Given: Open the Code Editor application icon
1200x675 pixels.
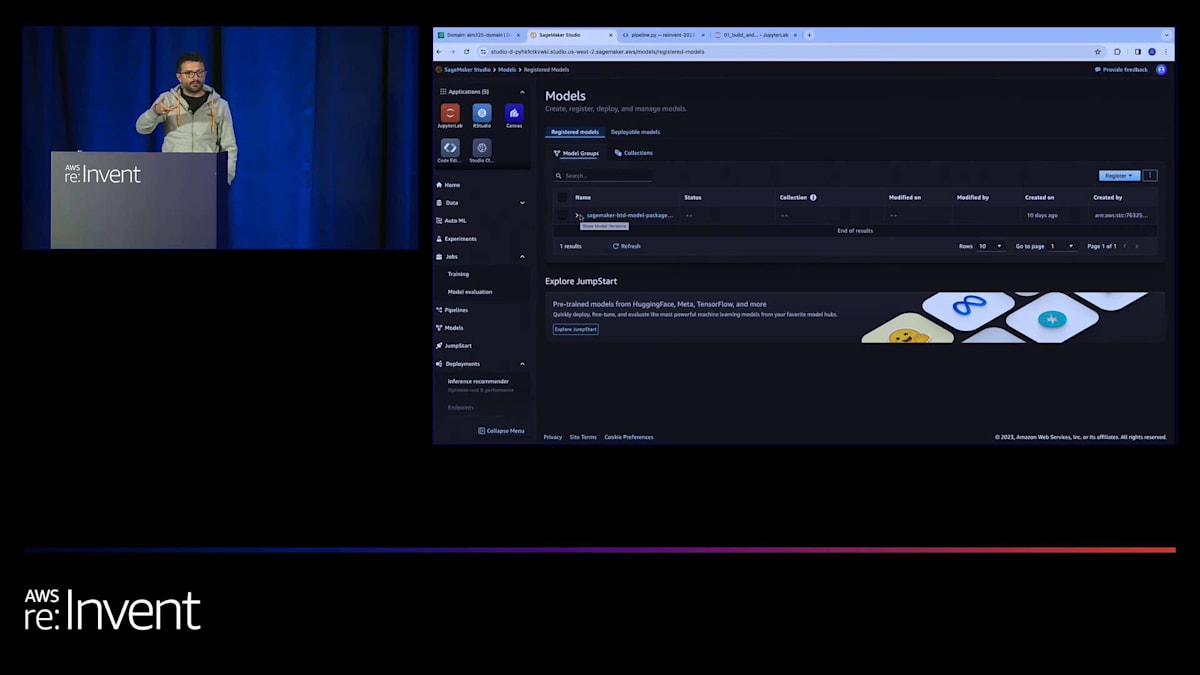Looking at the screenshot, I should [x=450, y=148].
